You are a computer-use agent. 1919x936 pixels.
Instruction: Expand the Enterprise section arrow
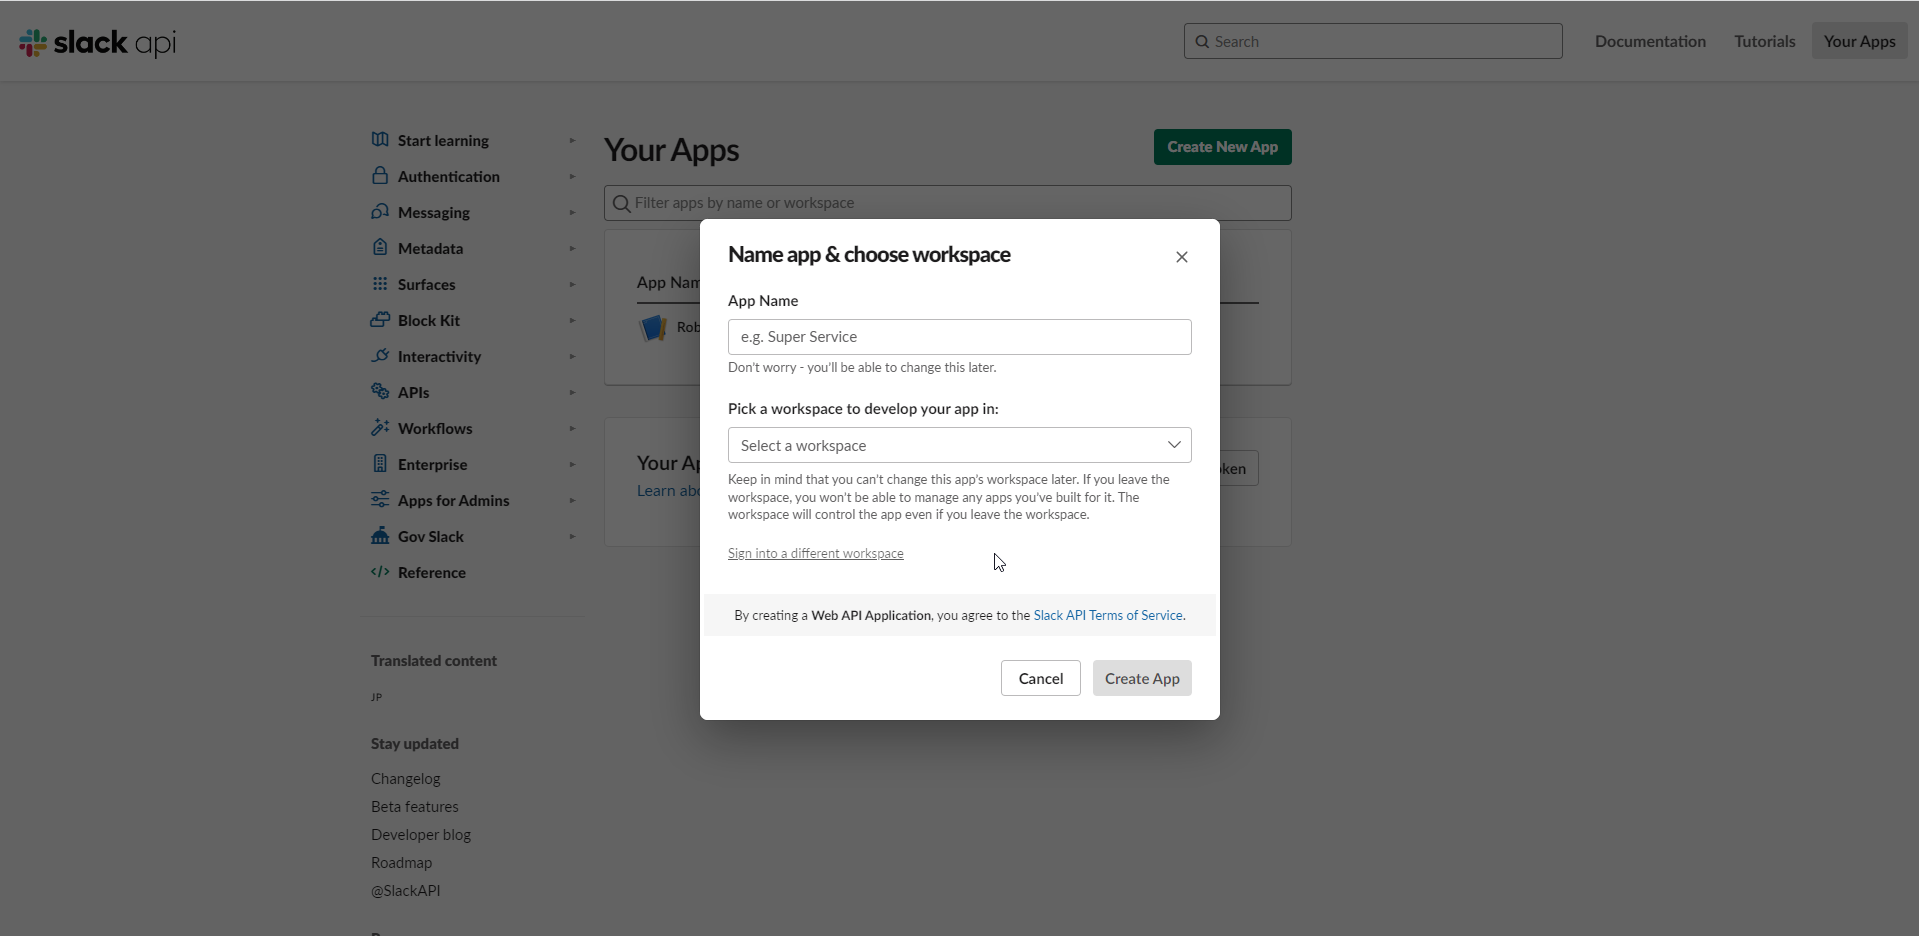coord(572,464)
